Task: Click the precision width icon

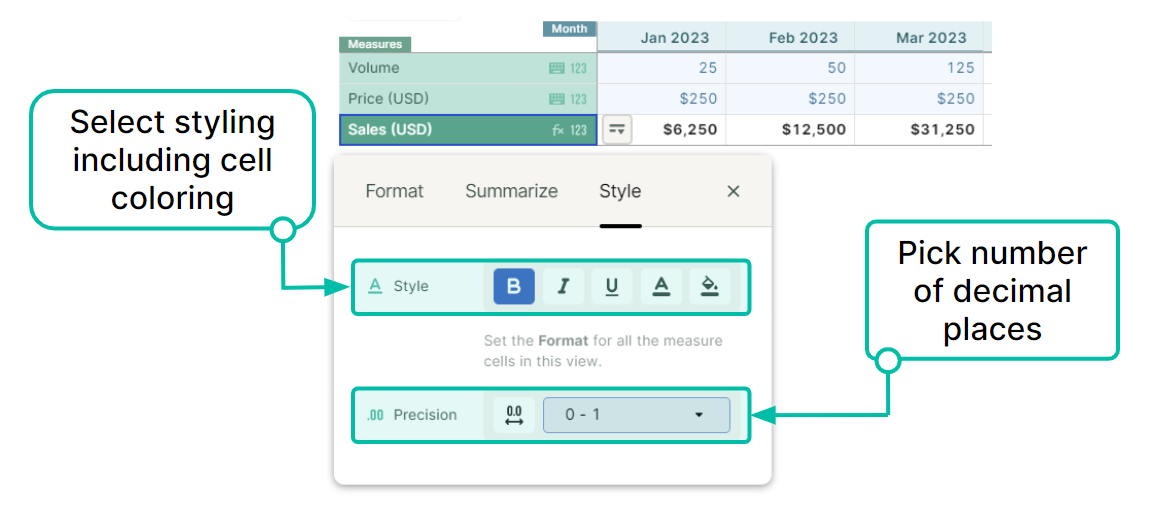Action: 514,415
